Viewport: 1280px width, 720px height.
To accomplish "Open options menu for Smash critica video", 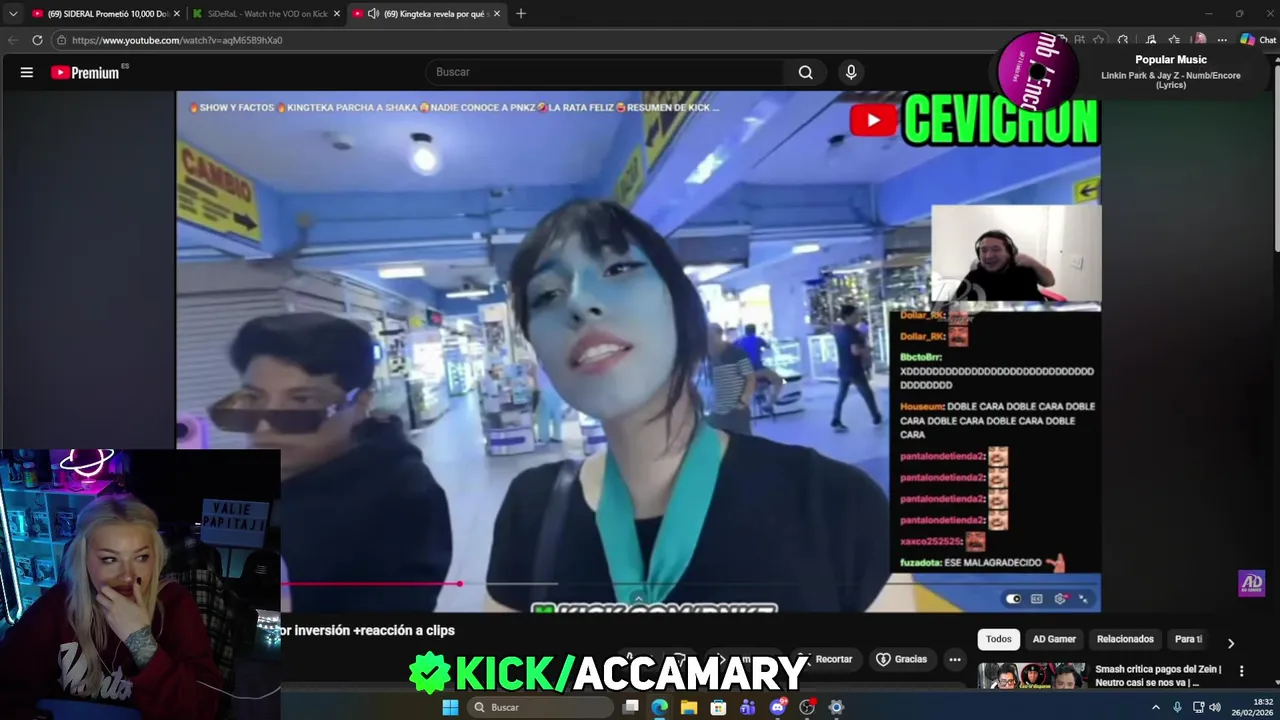I will [x=1241, y=671].
